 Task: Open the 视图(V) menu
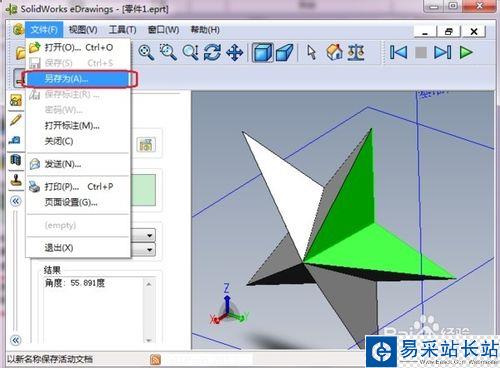click(83, 30)
